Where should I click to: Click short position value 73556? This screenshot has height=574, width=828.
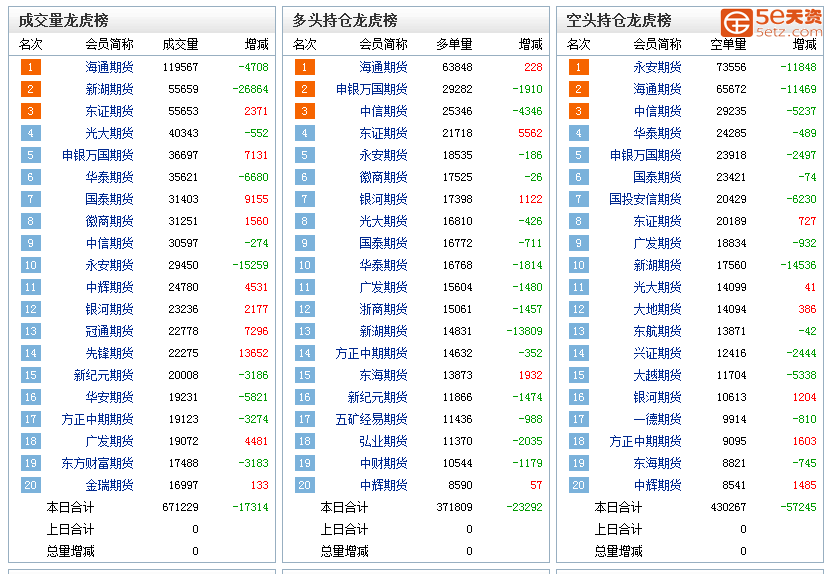(731, 67)
